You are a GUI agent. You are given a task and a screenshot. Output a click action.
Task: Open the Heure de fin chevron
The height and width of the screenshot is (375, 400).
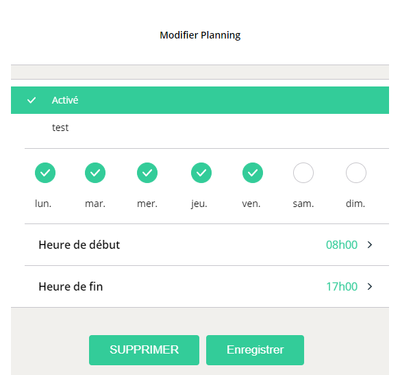[x=370, y=286]
